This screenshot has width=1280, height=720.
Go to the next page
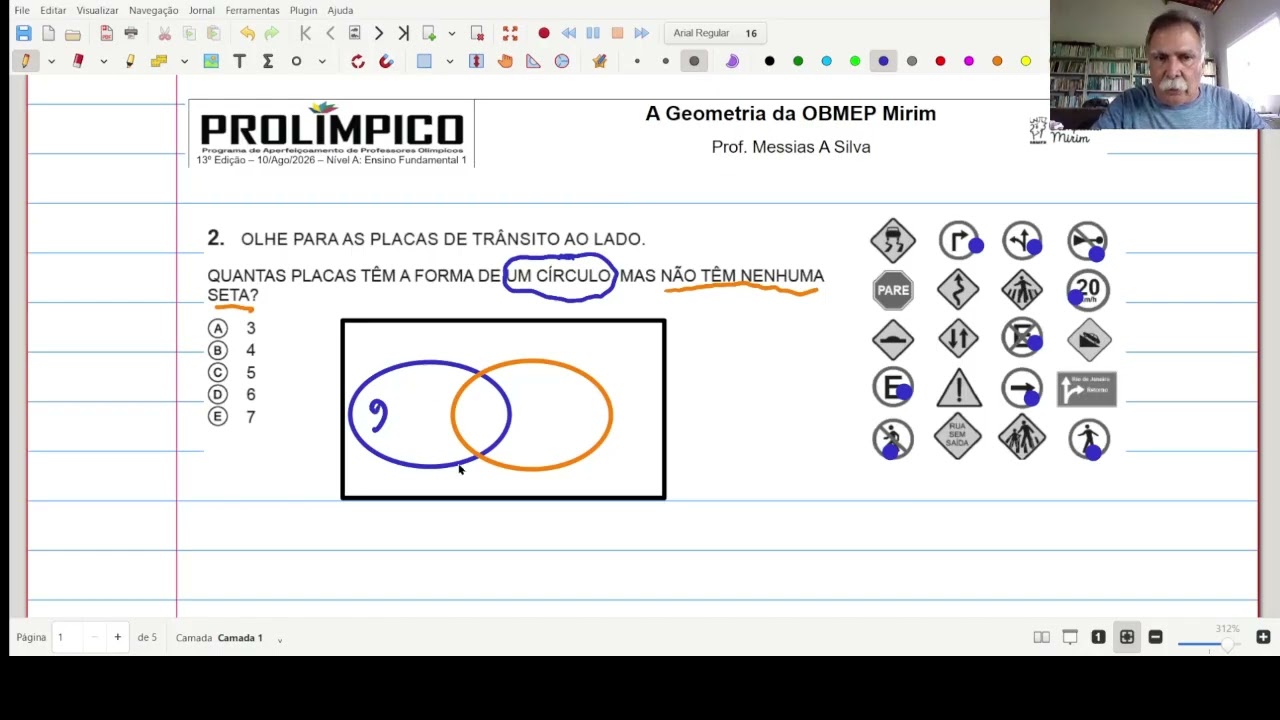[379, 33]
